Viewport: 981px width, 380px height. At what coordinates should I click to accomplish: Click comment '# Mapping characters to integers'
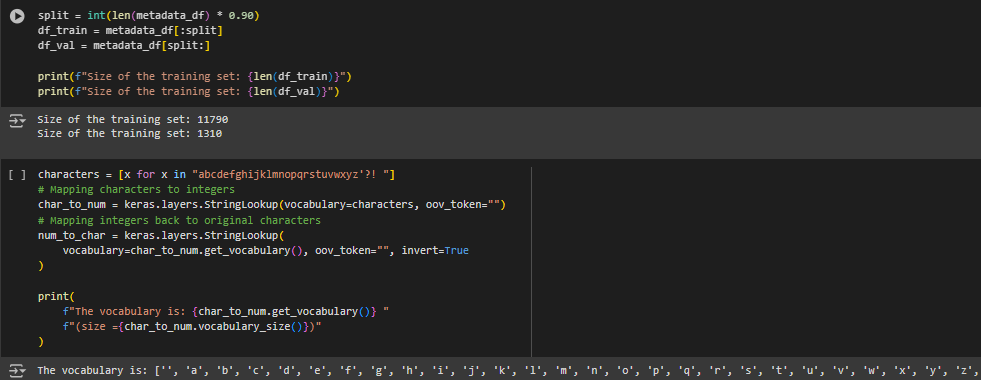click(136, 190)
